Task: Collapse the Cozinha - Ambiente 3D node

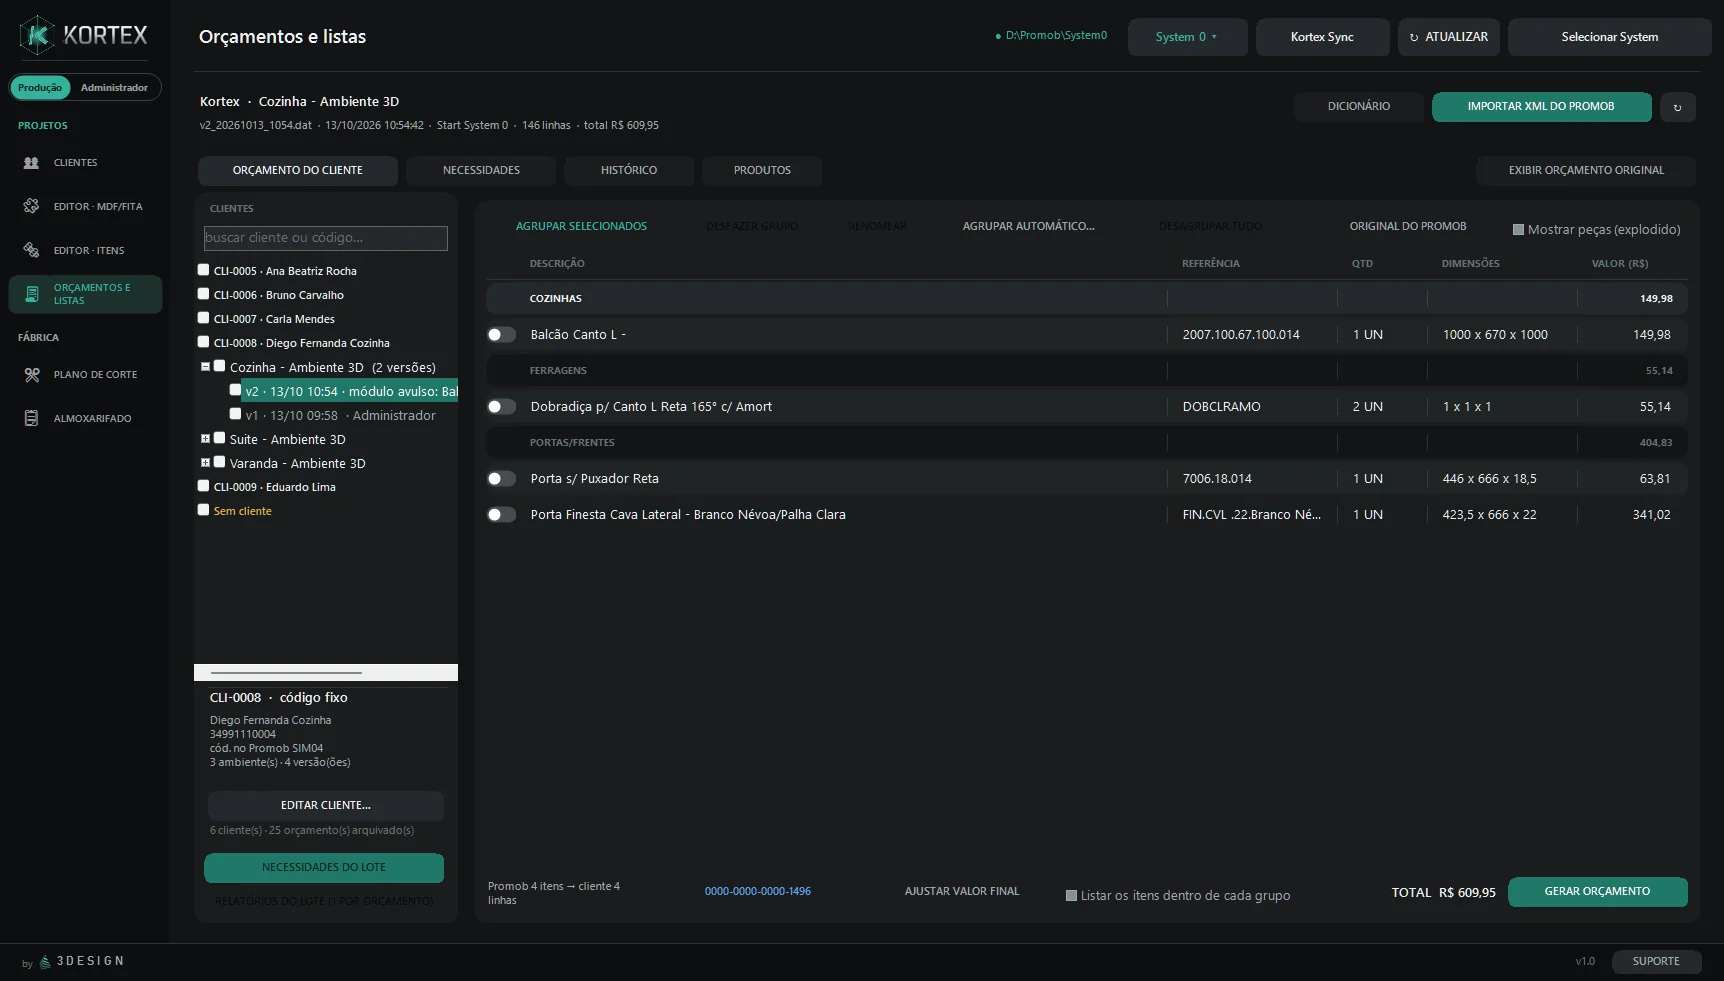Action: [205, 367]
